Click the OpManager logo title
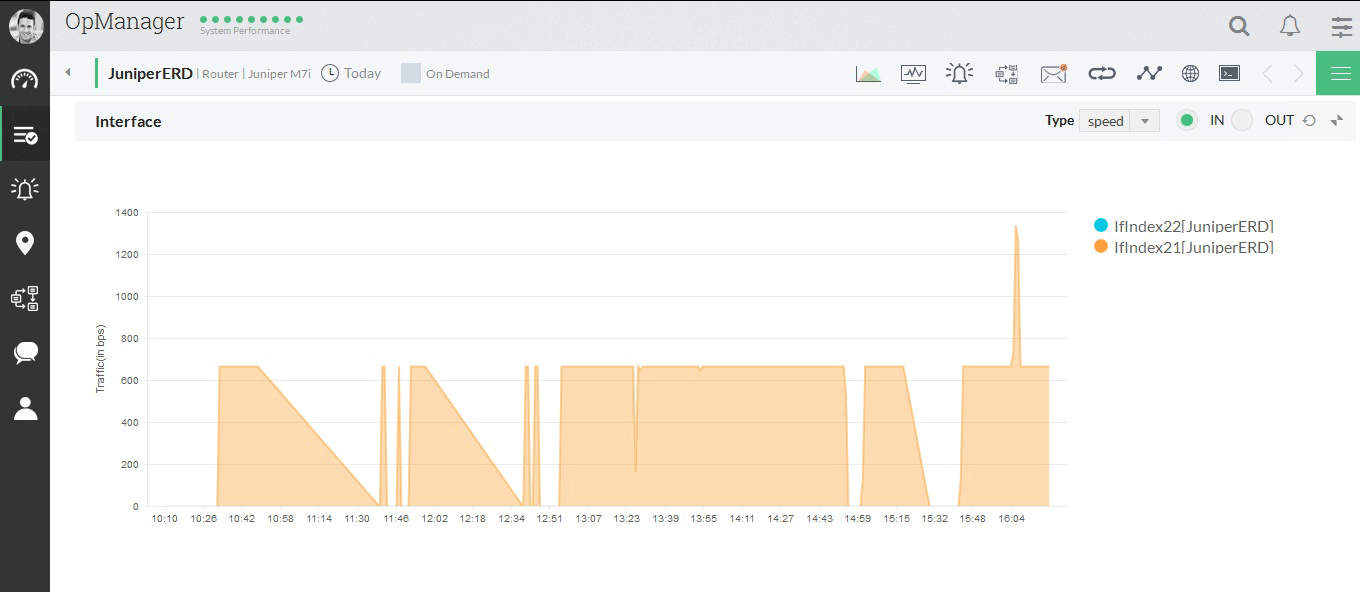Screen dimensions: 1360x592 click(x=125, y=21)
